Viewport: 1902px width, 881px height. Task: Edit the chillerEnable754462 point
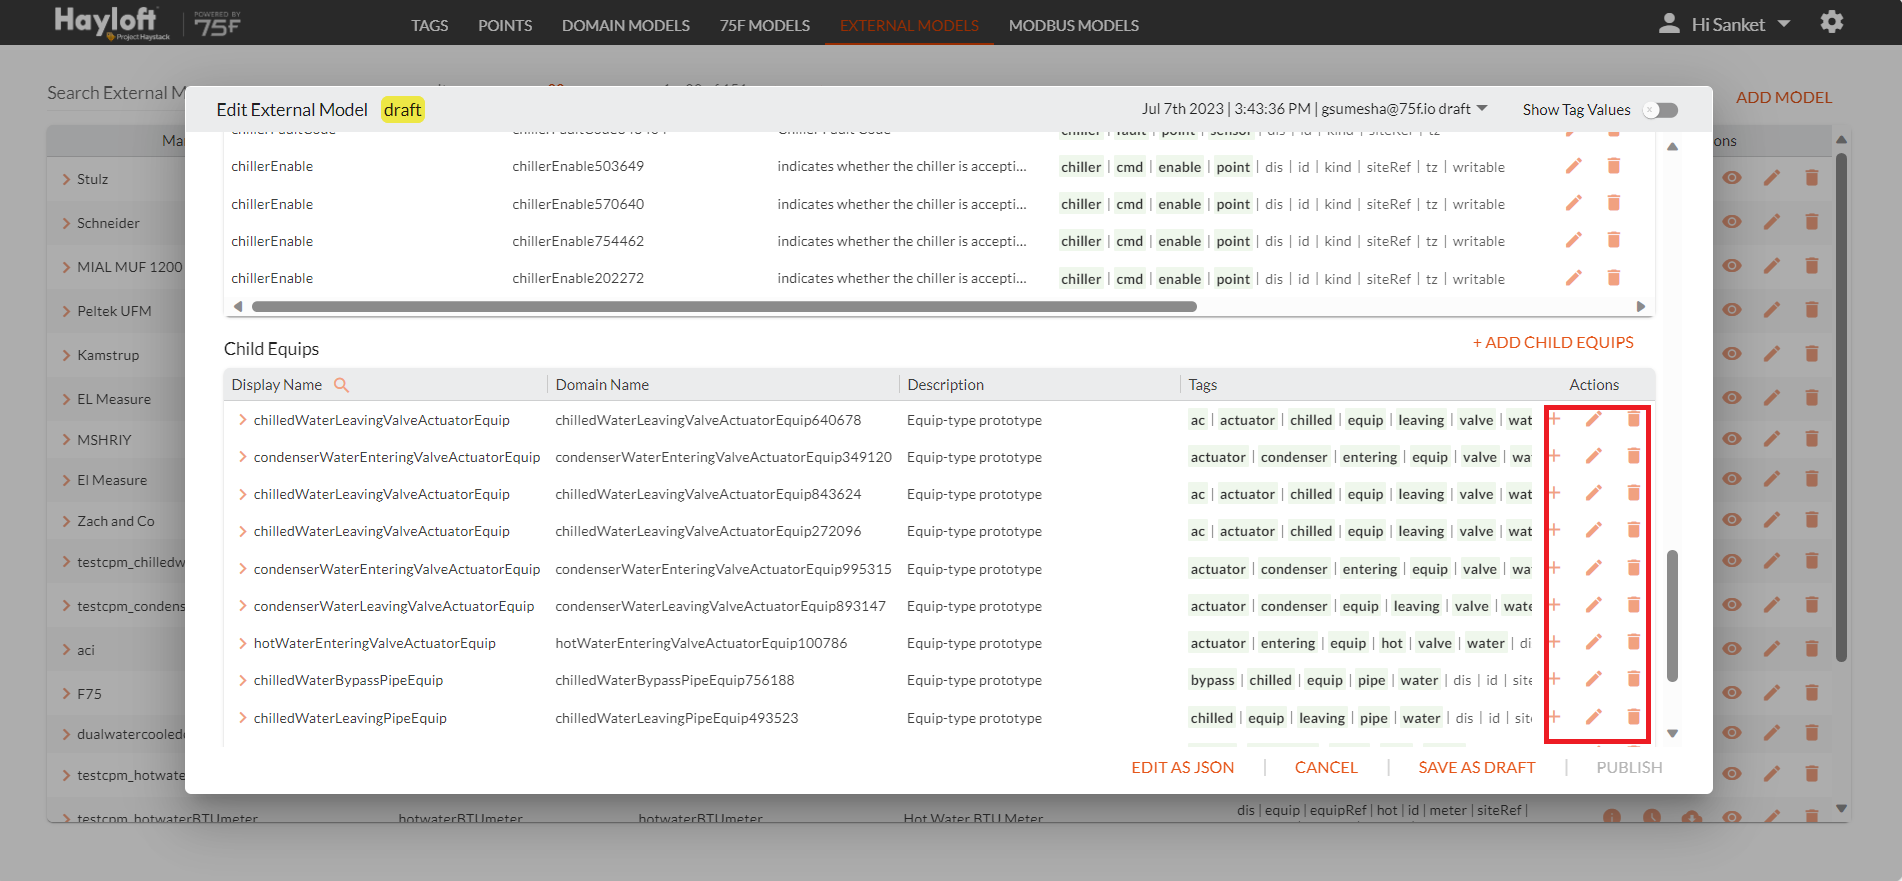(1574, 240)
